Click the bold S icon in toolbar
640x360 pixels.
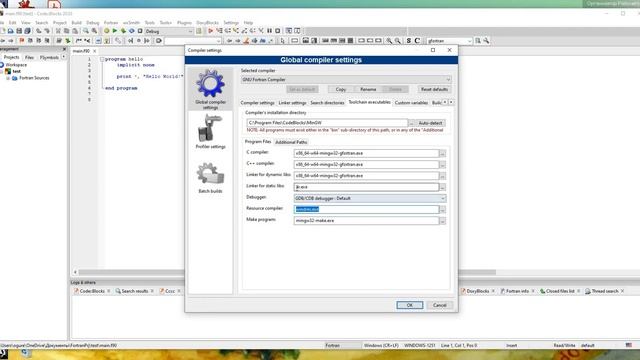point(409,41)
